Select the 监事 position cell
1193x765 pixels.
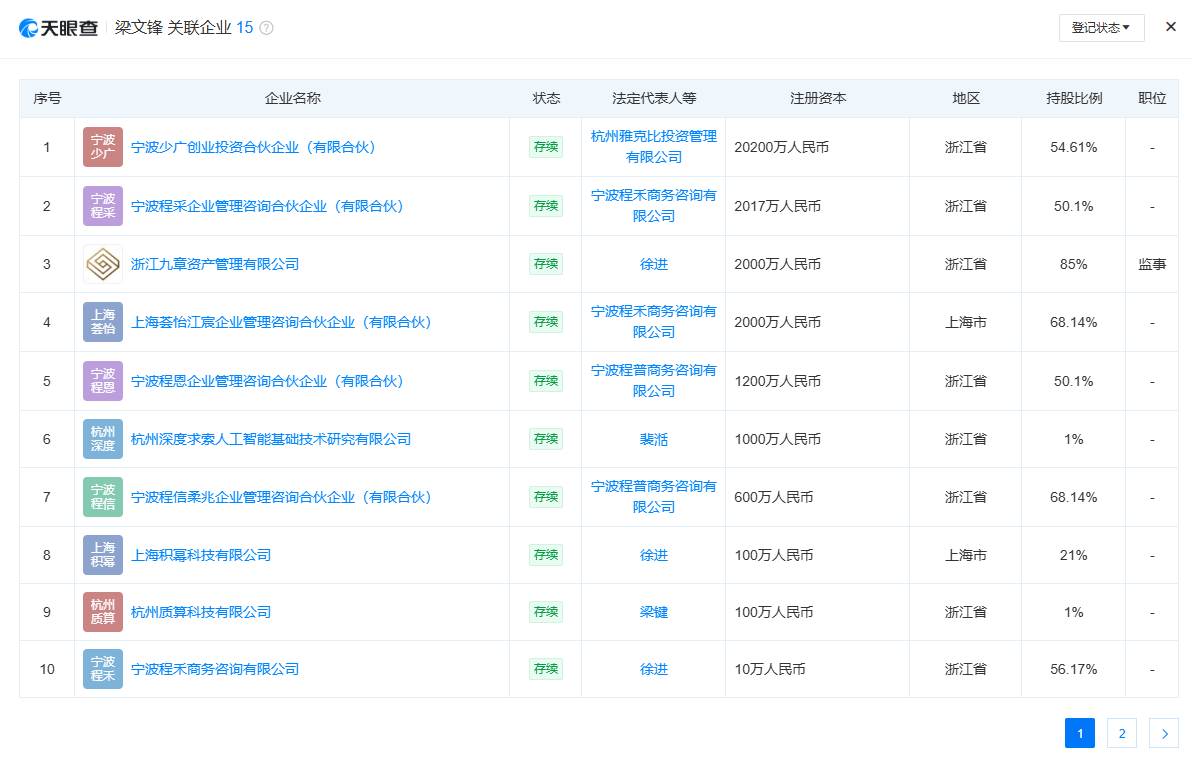point(1152,264)
